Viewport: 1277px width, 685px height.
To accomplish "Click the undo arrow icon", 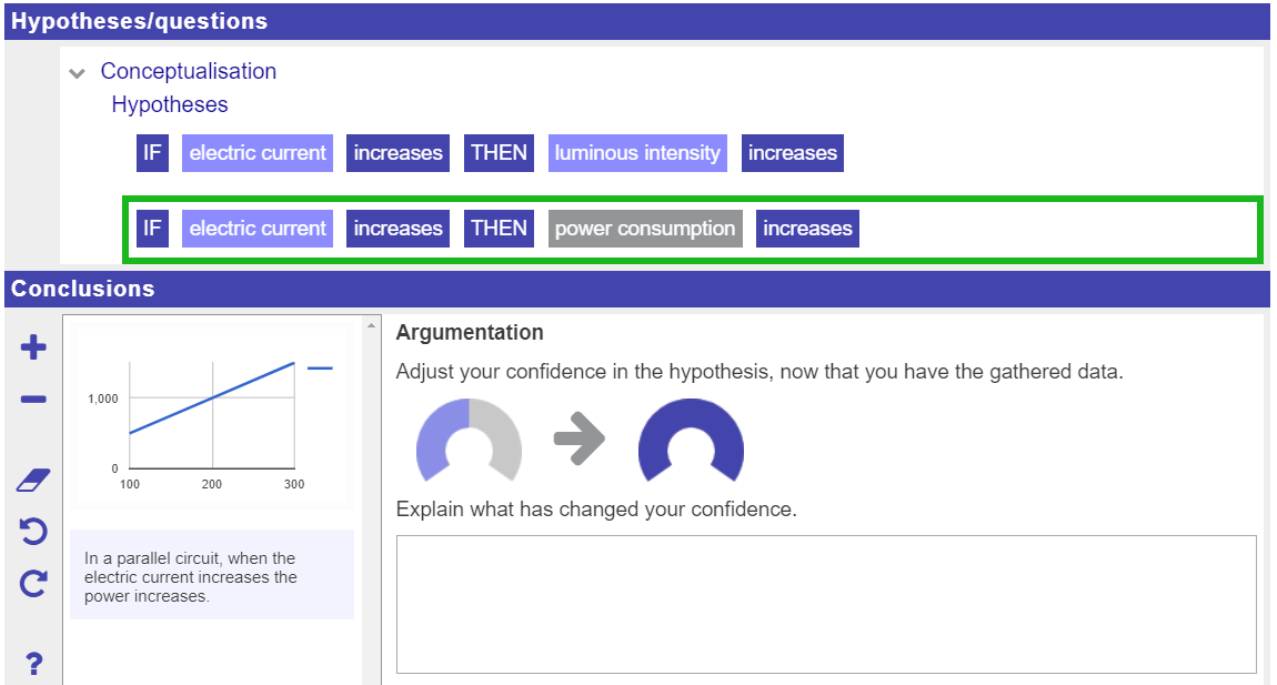I will 34,531.
